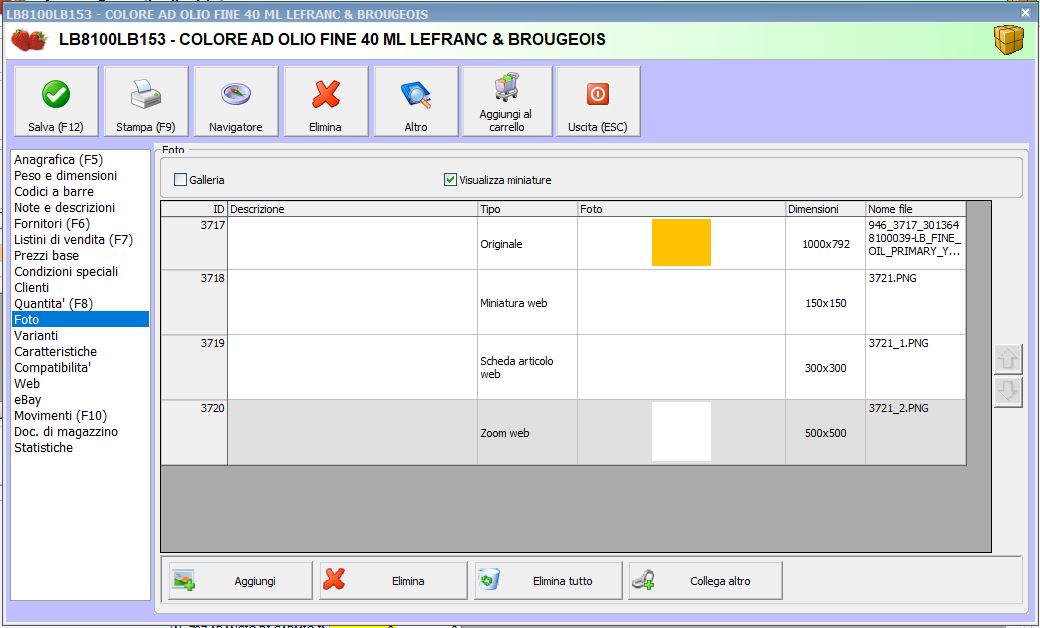Image resolution: width=1040 pixels, height=628 pixels.
Task: Select Note e descrizioni section
Action: point(64,208)
